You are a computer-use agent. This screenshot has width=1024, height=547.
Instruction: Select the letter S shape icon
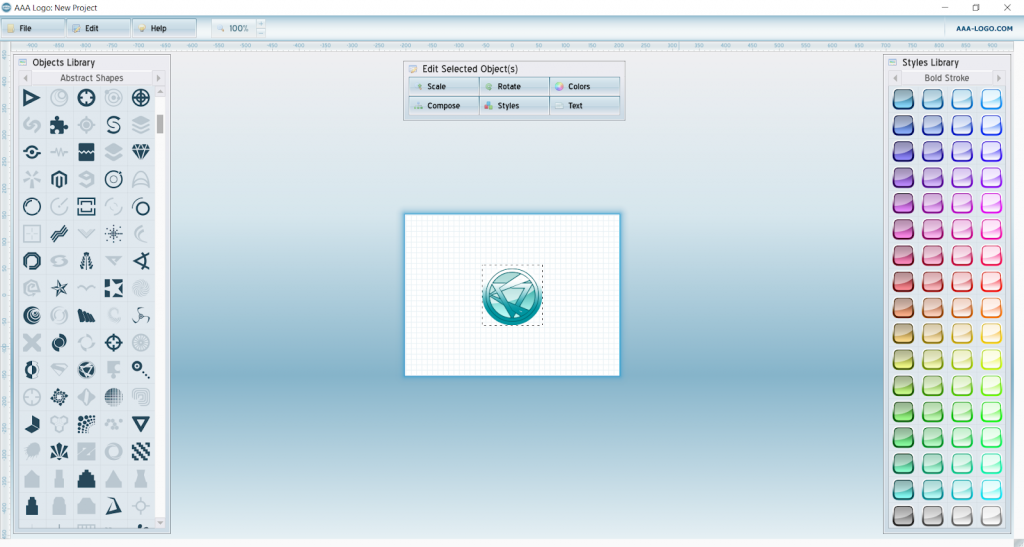coord(114,125)
